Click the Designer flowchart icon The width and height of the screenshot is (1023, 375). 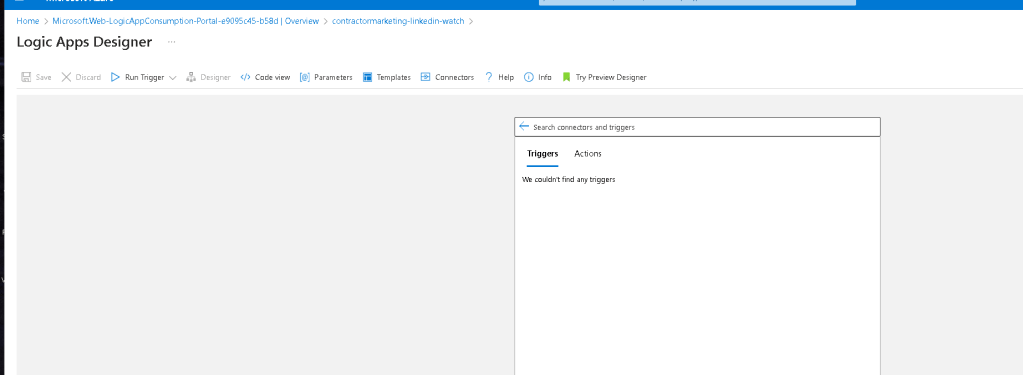pos(191,77)
